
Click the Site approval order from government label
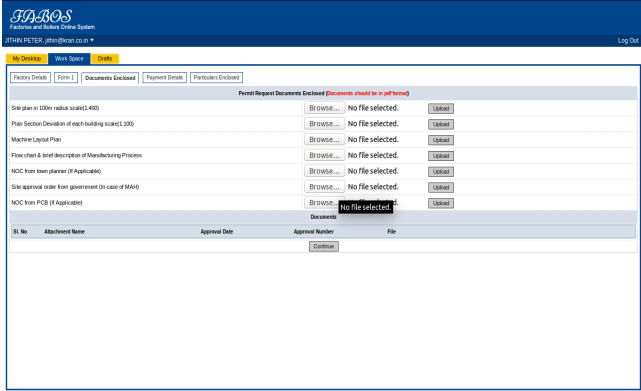click(x=75, y=187)
